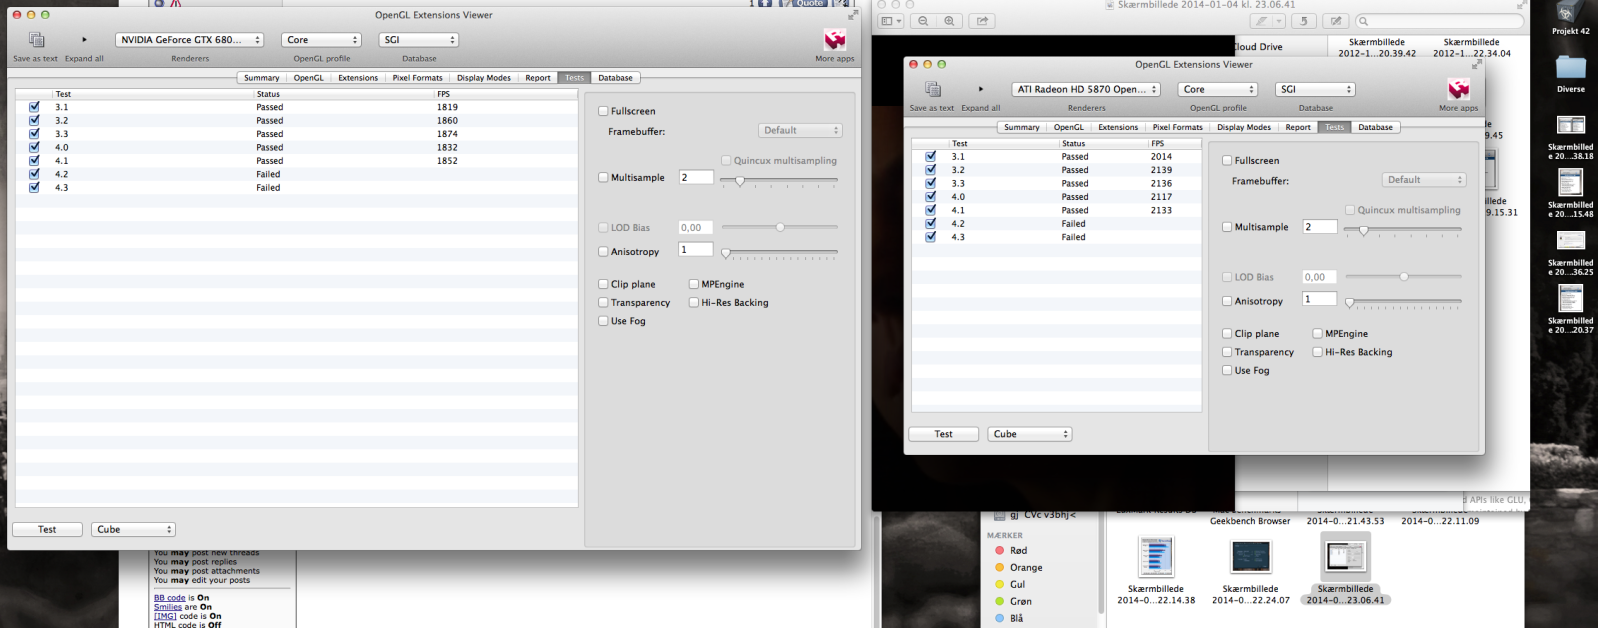This screenshot has height=628, width=1598.
Task: Enable Use Fog checkbox in NVIDIA window
Action: click(603, 321)
